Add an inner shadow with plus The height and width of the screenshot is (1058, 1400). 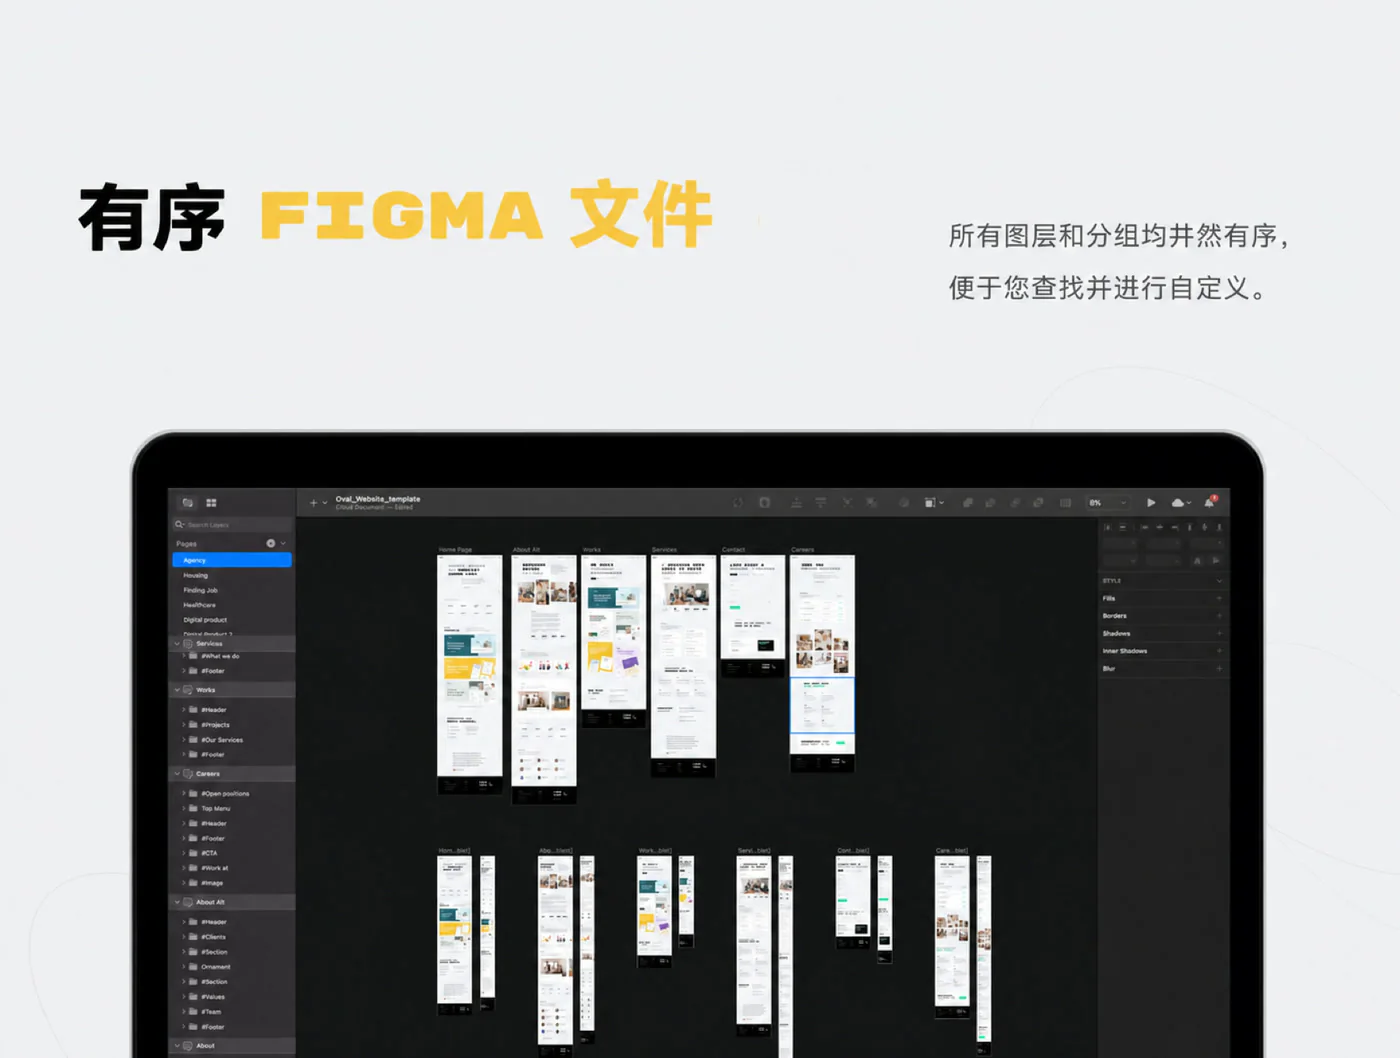point(1219,651)
